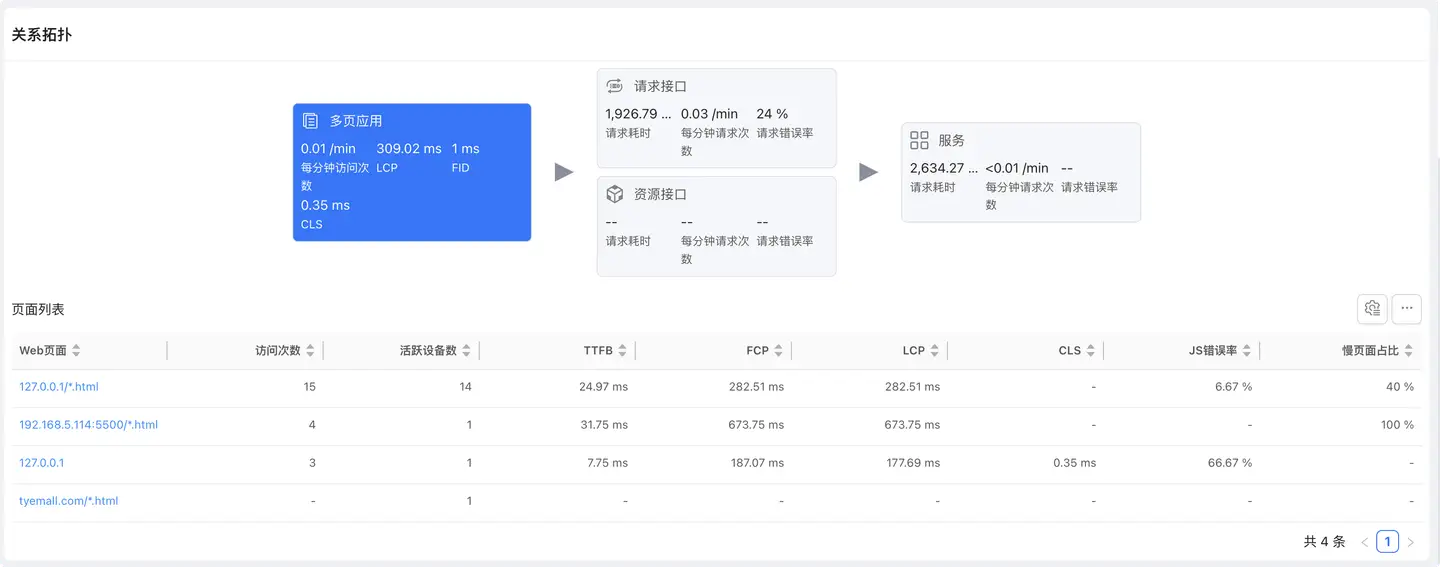Click the 服务 grid icon

919,141
